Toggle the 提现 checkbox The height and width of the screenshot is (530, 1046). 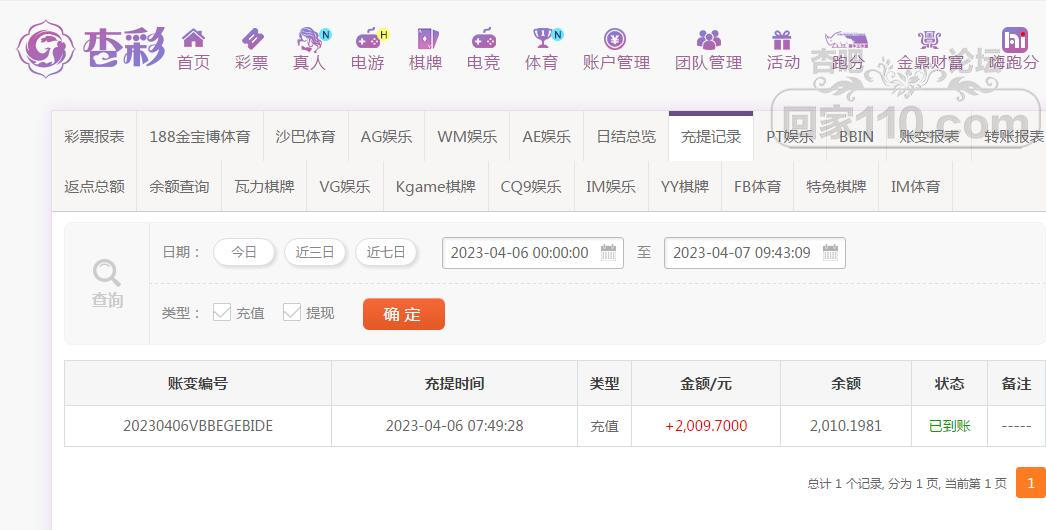click(x=292, y=312)
